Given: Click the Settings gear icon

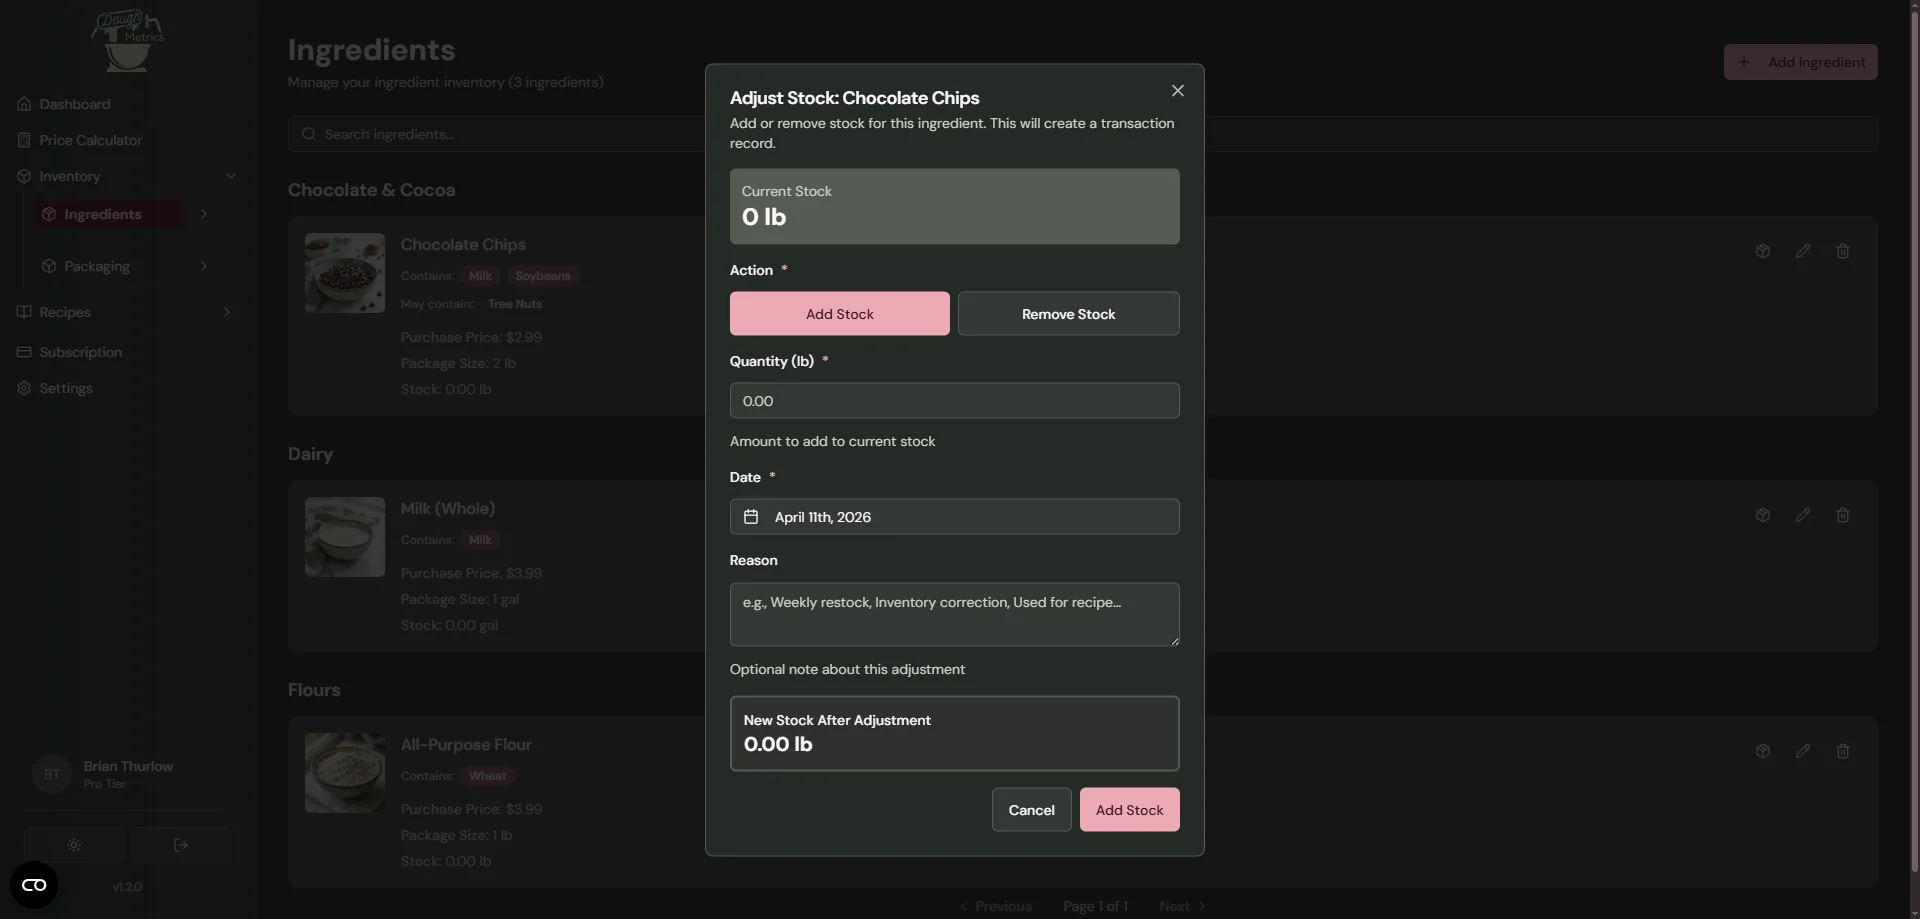Looking at the screenshot, I should 22,387.
